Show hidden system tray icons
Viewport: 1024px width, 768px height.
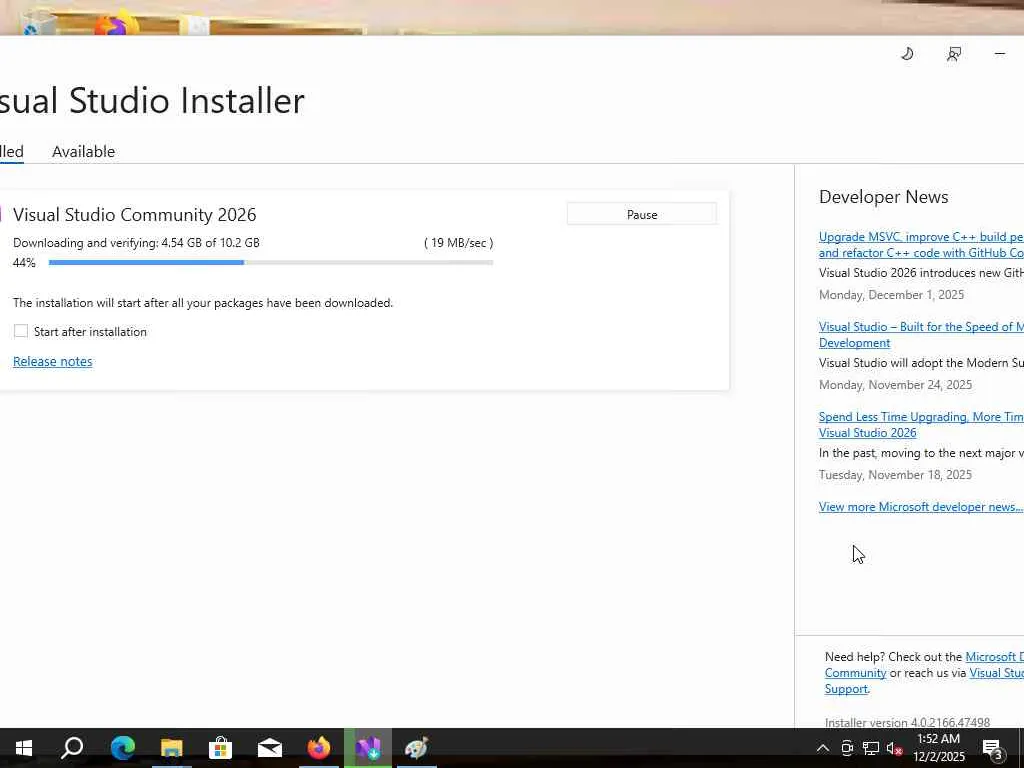(x=823, y=748)
